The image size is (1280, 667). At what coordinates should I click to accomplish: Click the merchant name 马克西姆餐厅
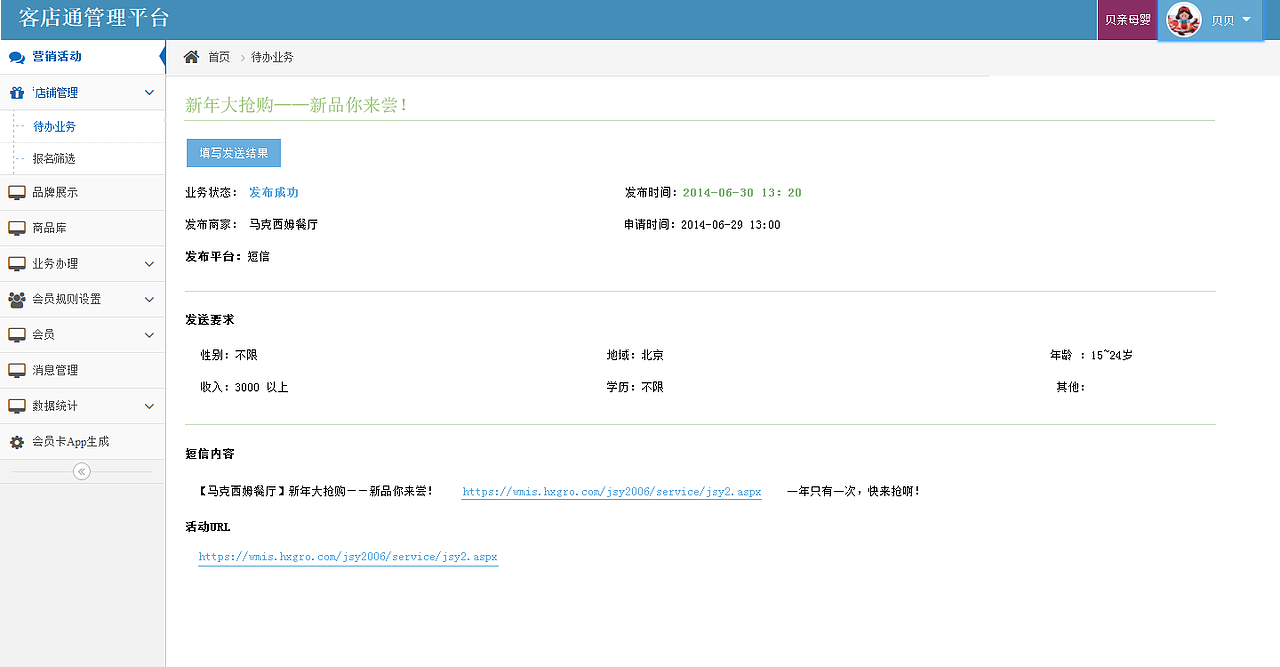(283, 225)
